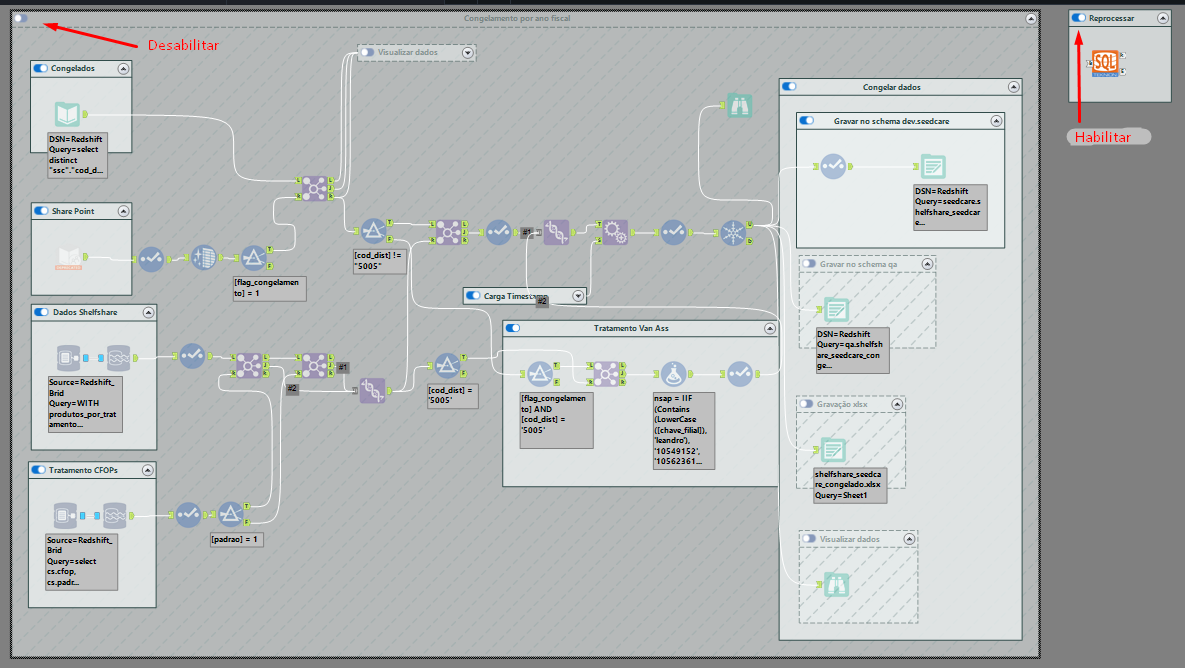Image resolution: width=1185 pixels, height=668 pixels.
Task: Disable the Tratamento Van Ass container switch
Action: 513,328
